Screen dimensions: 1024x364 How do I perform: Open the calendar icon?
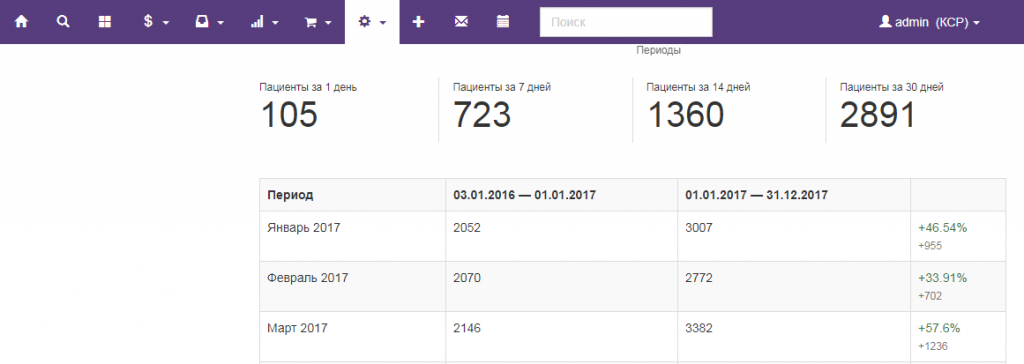tap(502, 22)
